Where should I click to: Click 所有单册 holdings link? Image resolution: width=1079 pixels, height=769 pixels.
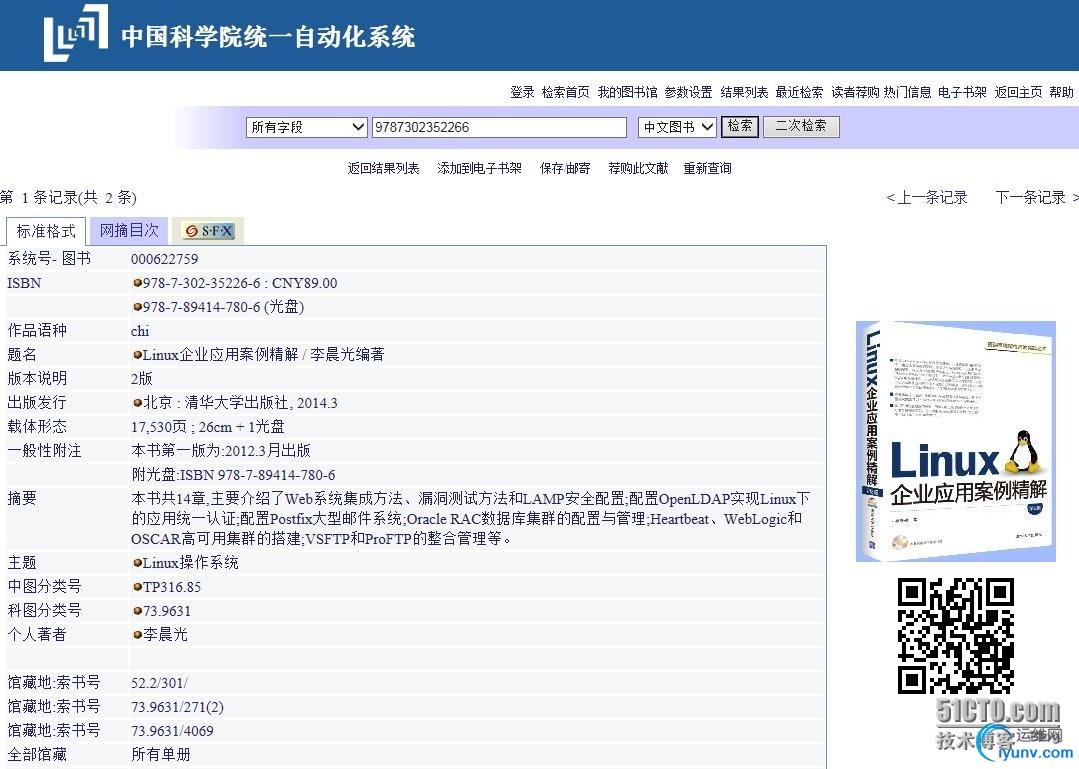[160, 755]
